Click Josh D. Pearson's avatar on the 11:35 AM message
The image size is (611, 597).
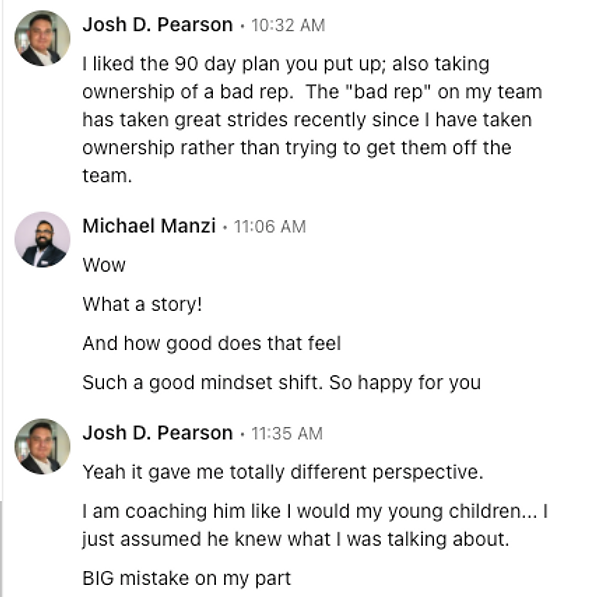(x=42, y=447)
